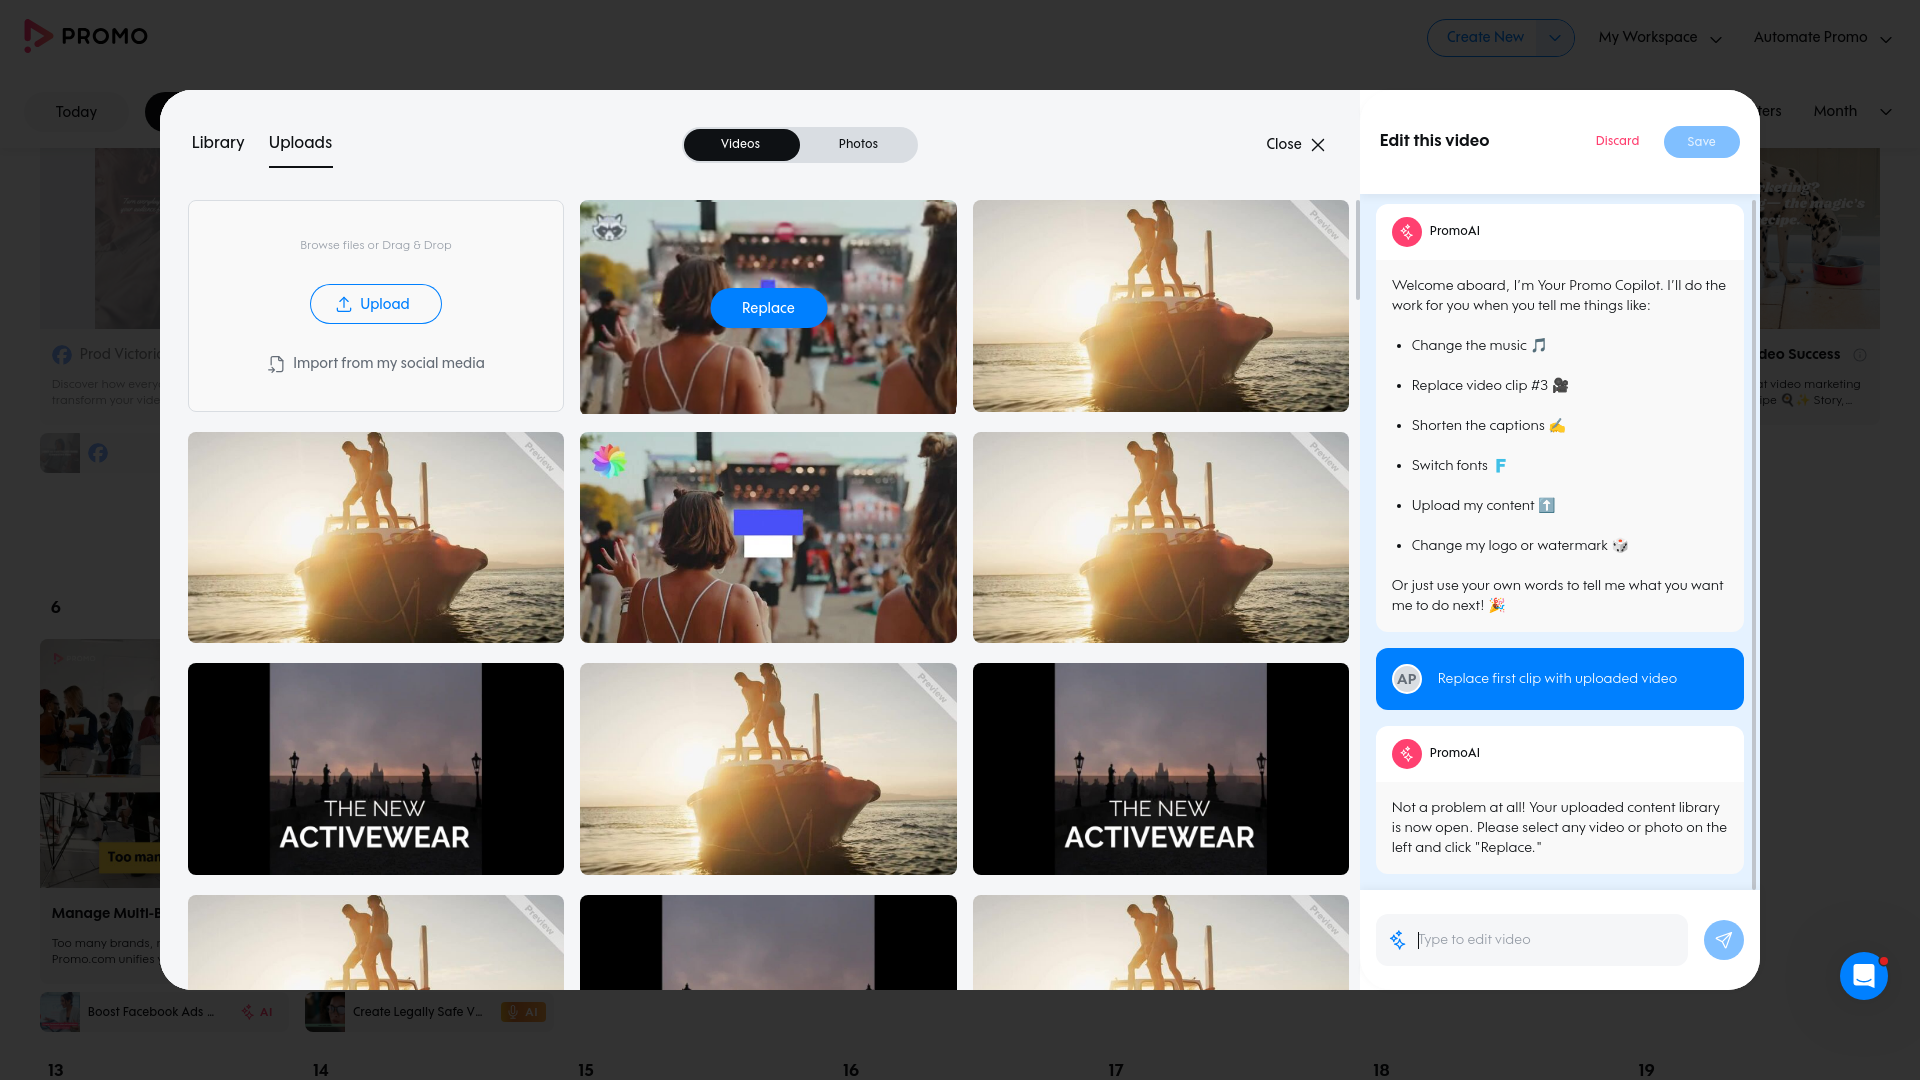1920x1080 pixels.
Task: Open the My Workspace dropdown
Action: click(x=1659, y=38)
